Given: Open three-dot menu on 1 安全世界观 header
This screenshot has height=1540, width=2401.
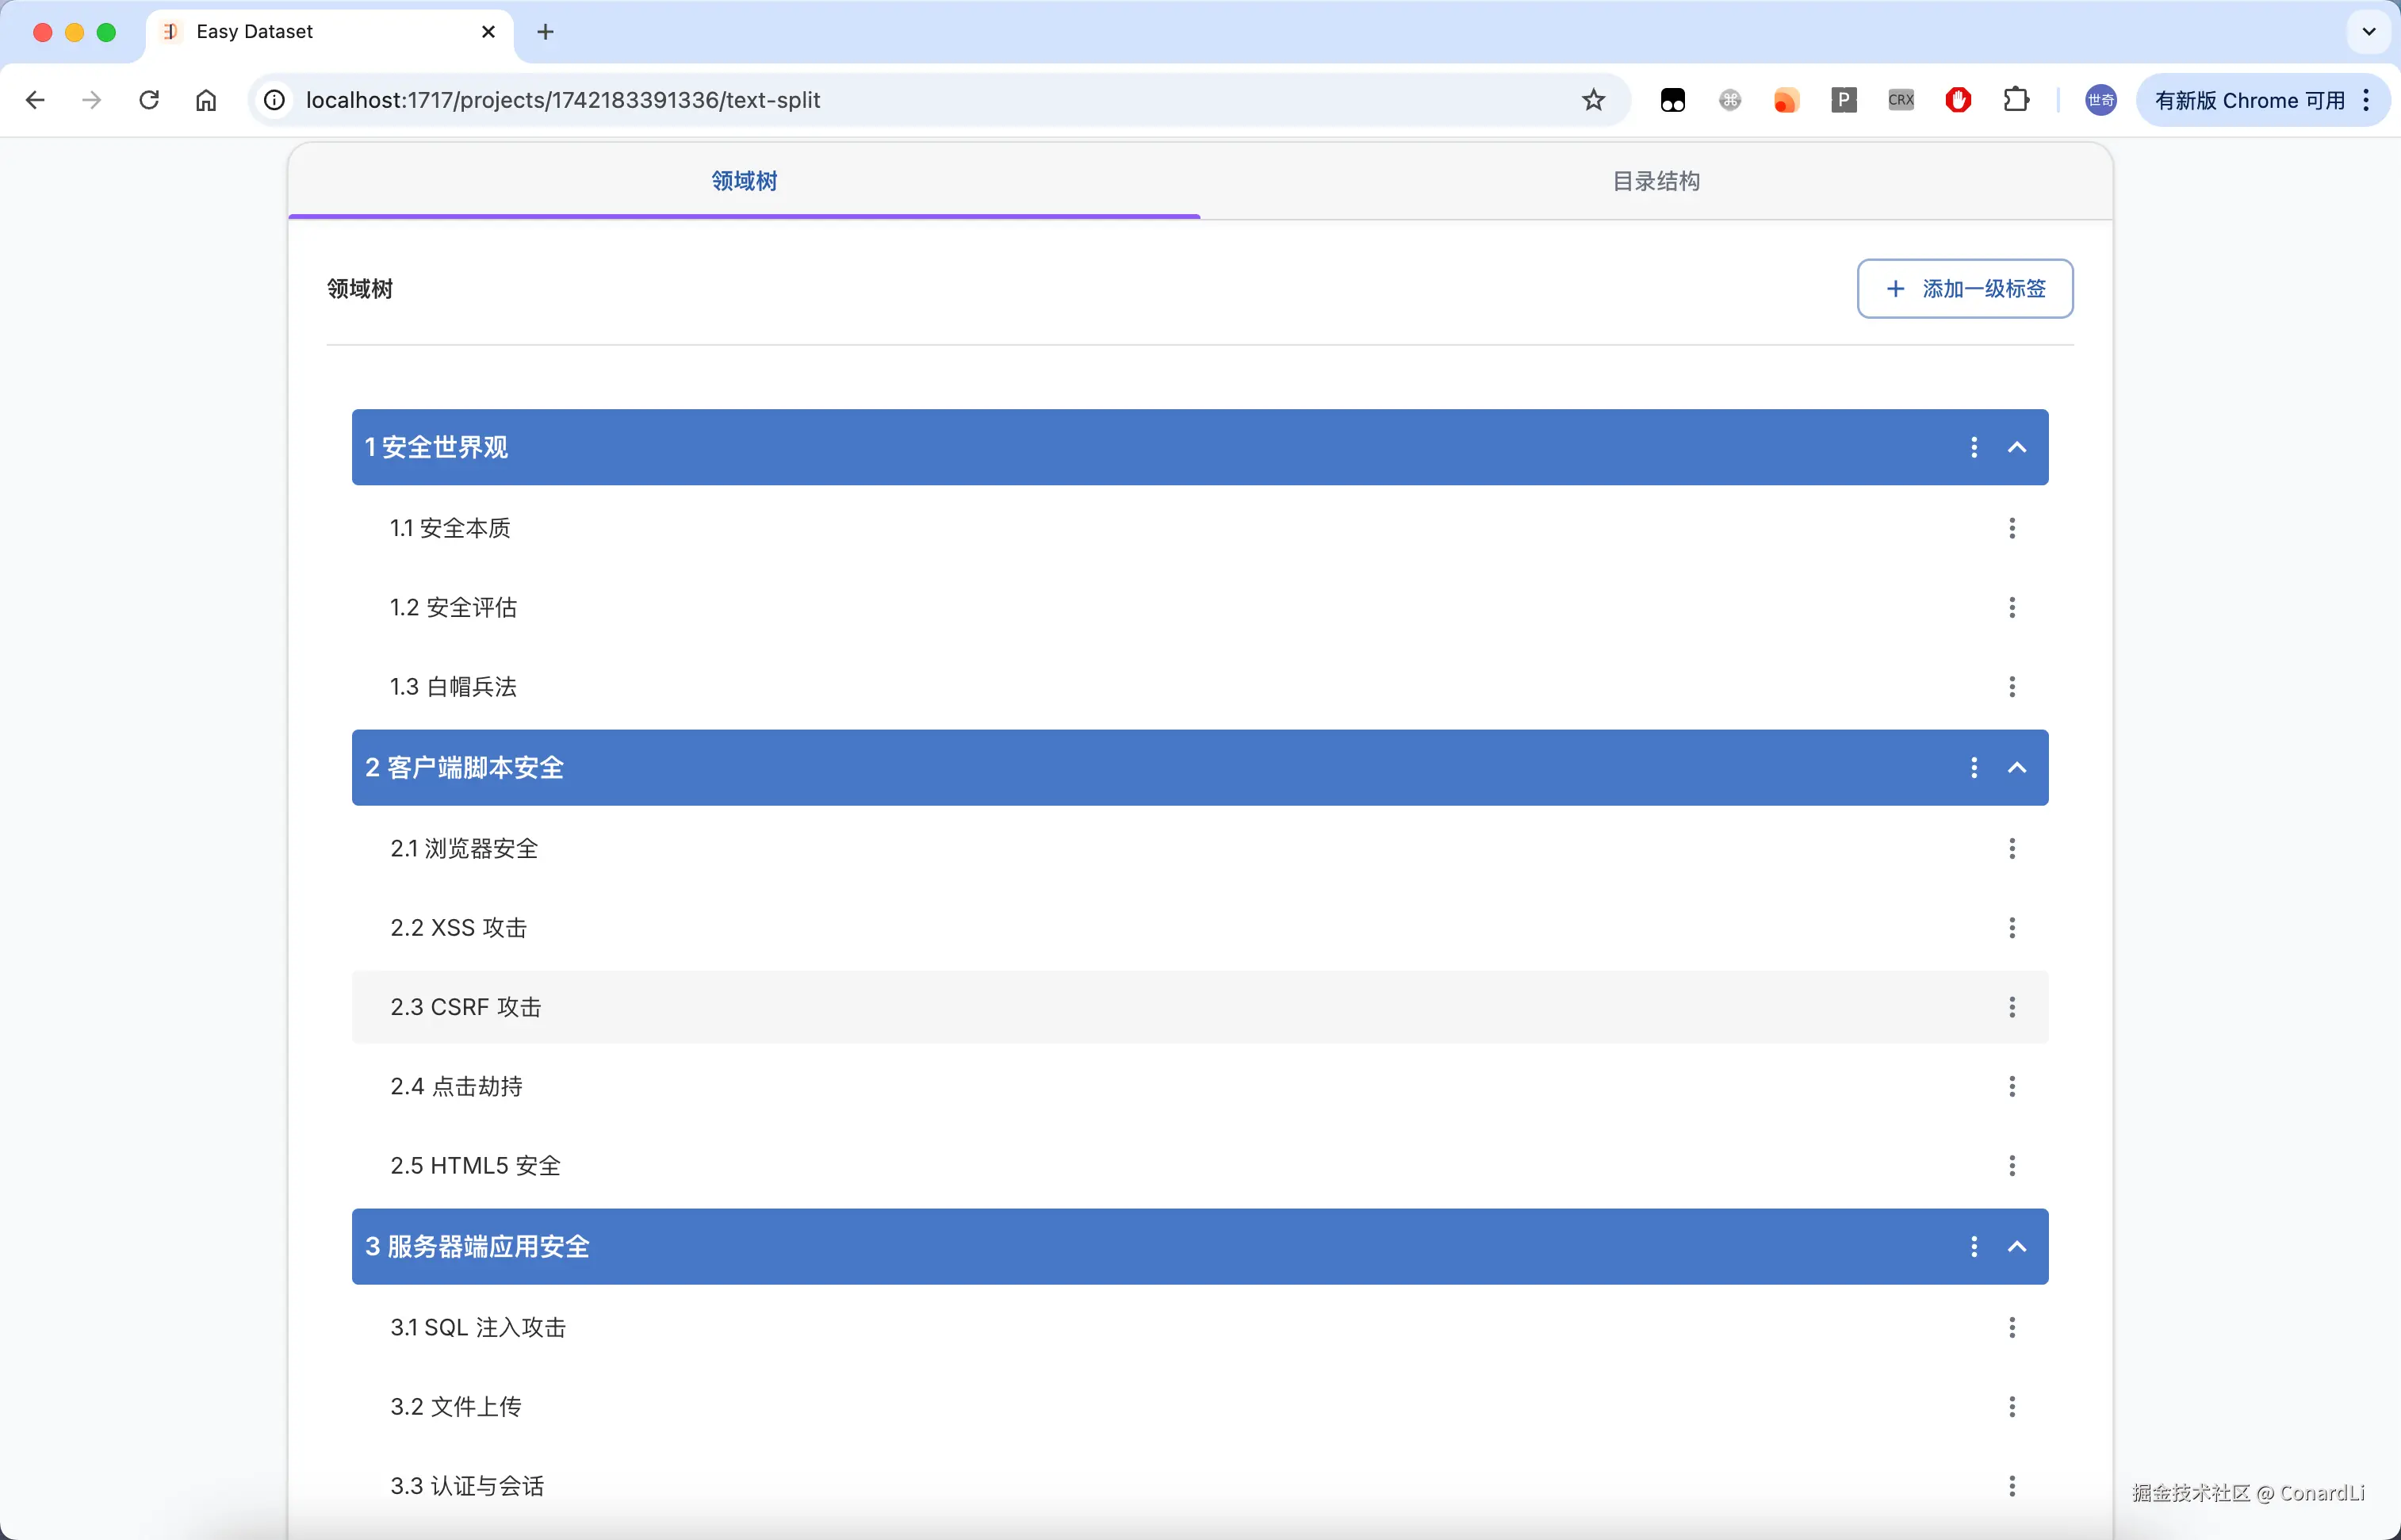Looking at the screenshot, I should 1973,447.
